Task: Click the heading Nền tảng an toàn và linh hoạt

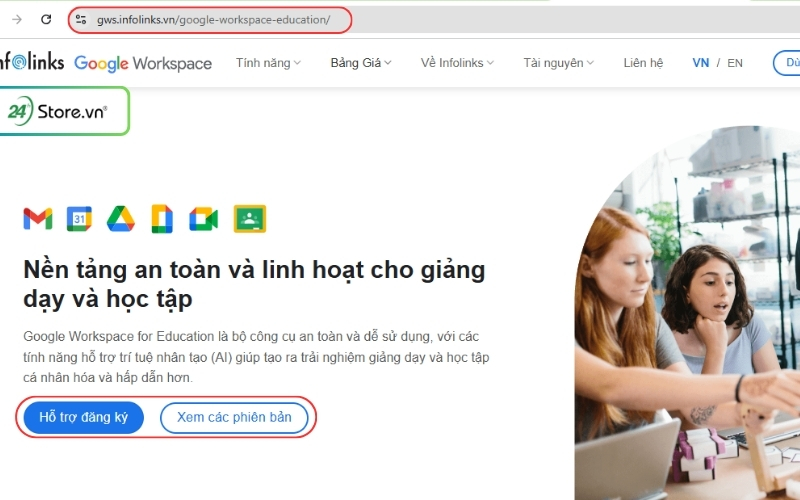Action: point(254,284)
